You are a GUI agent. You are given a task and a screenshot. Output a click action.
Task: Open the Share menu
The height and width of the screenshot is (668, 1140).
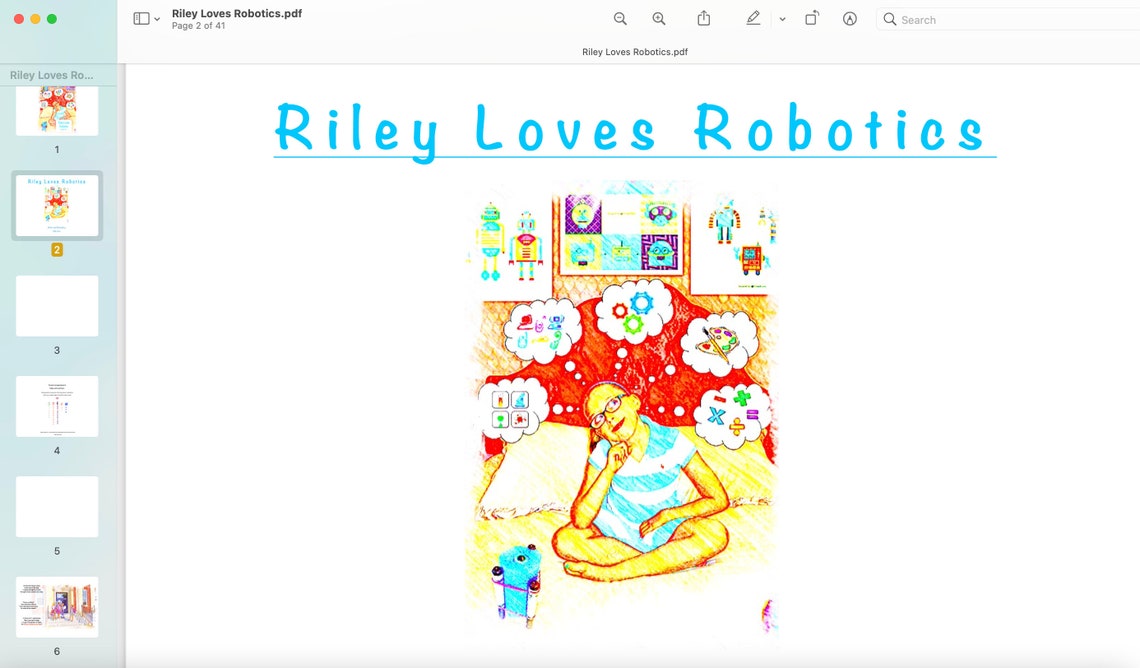pos(703,18)
